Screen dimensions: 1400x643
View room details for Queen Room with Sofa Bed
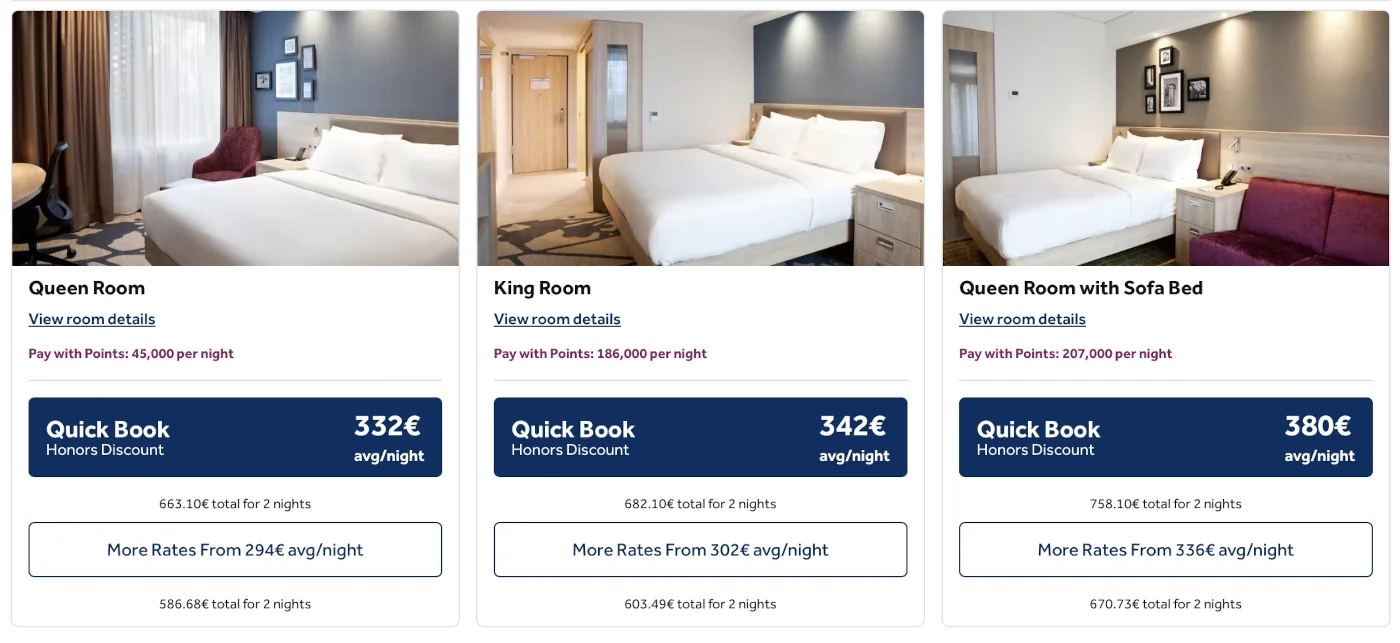pyautogui.click(x=1022, y=319)
